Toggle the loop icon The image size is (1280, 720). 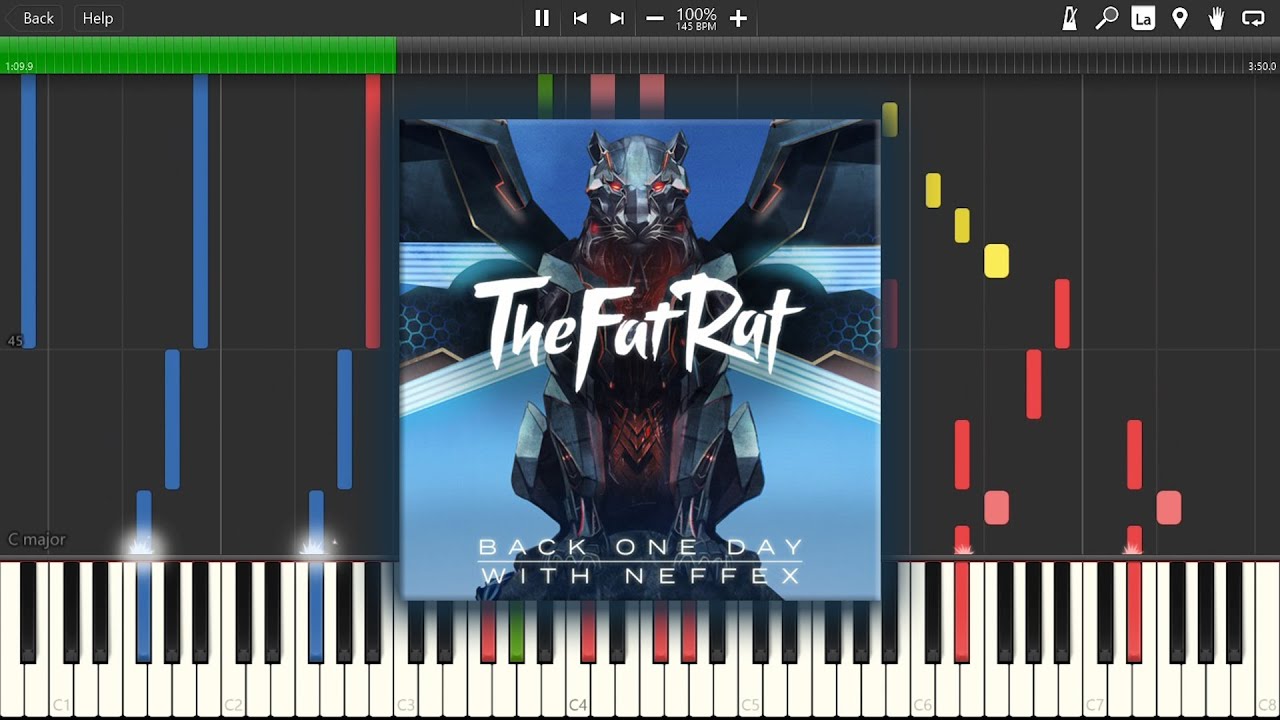(1253, 18)
